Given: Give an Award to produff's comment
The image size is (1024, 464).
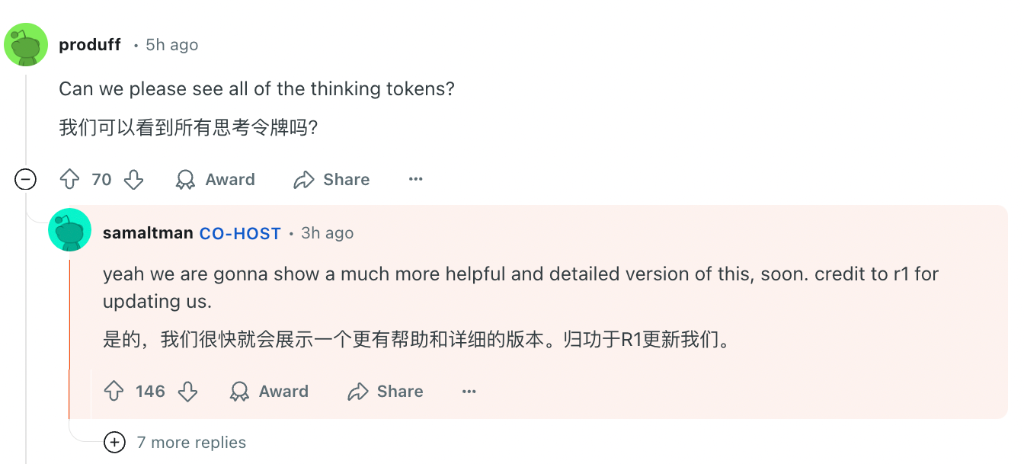Looking at the screenshot, I should click(215, 179).
